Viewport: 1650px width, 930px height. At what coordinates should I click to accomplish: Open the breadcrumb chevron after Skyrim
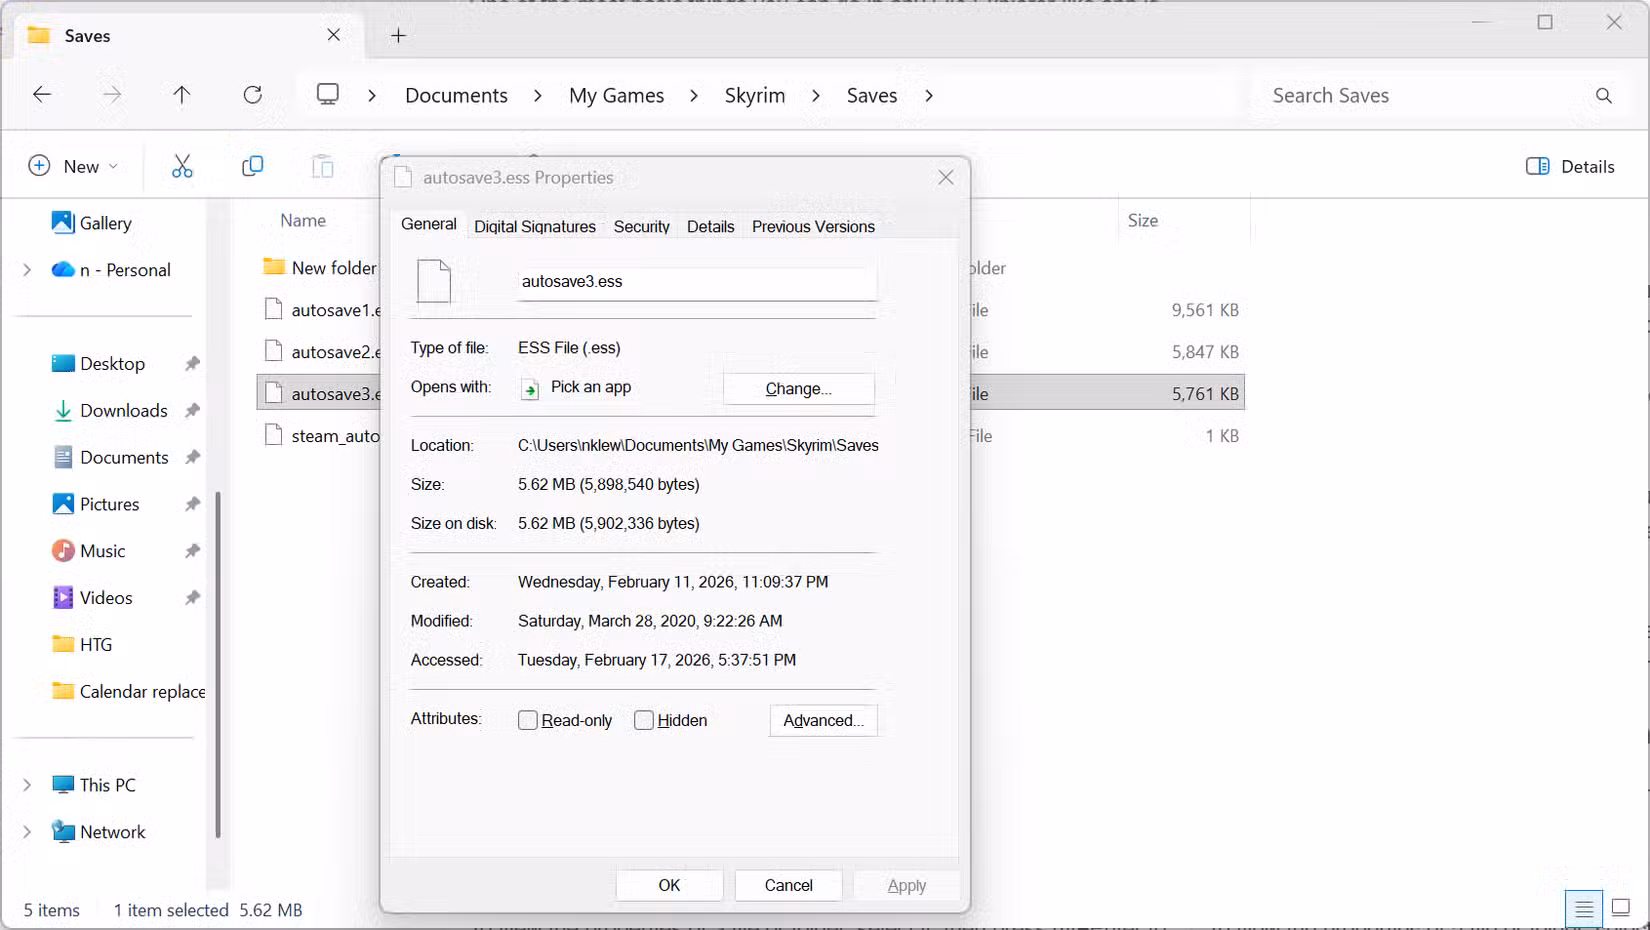[x=816, y=95]
